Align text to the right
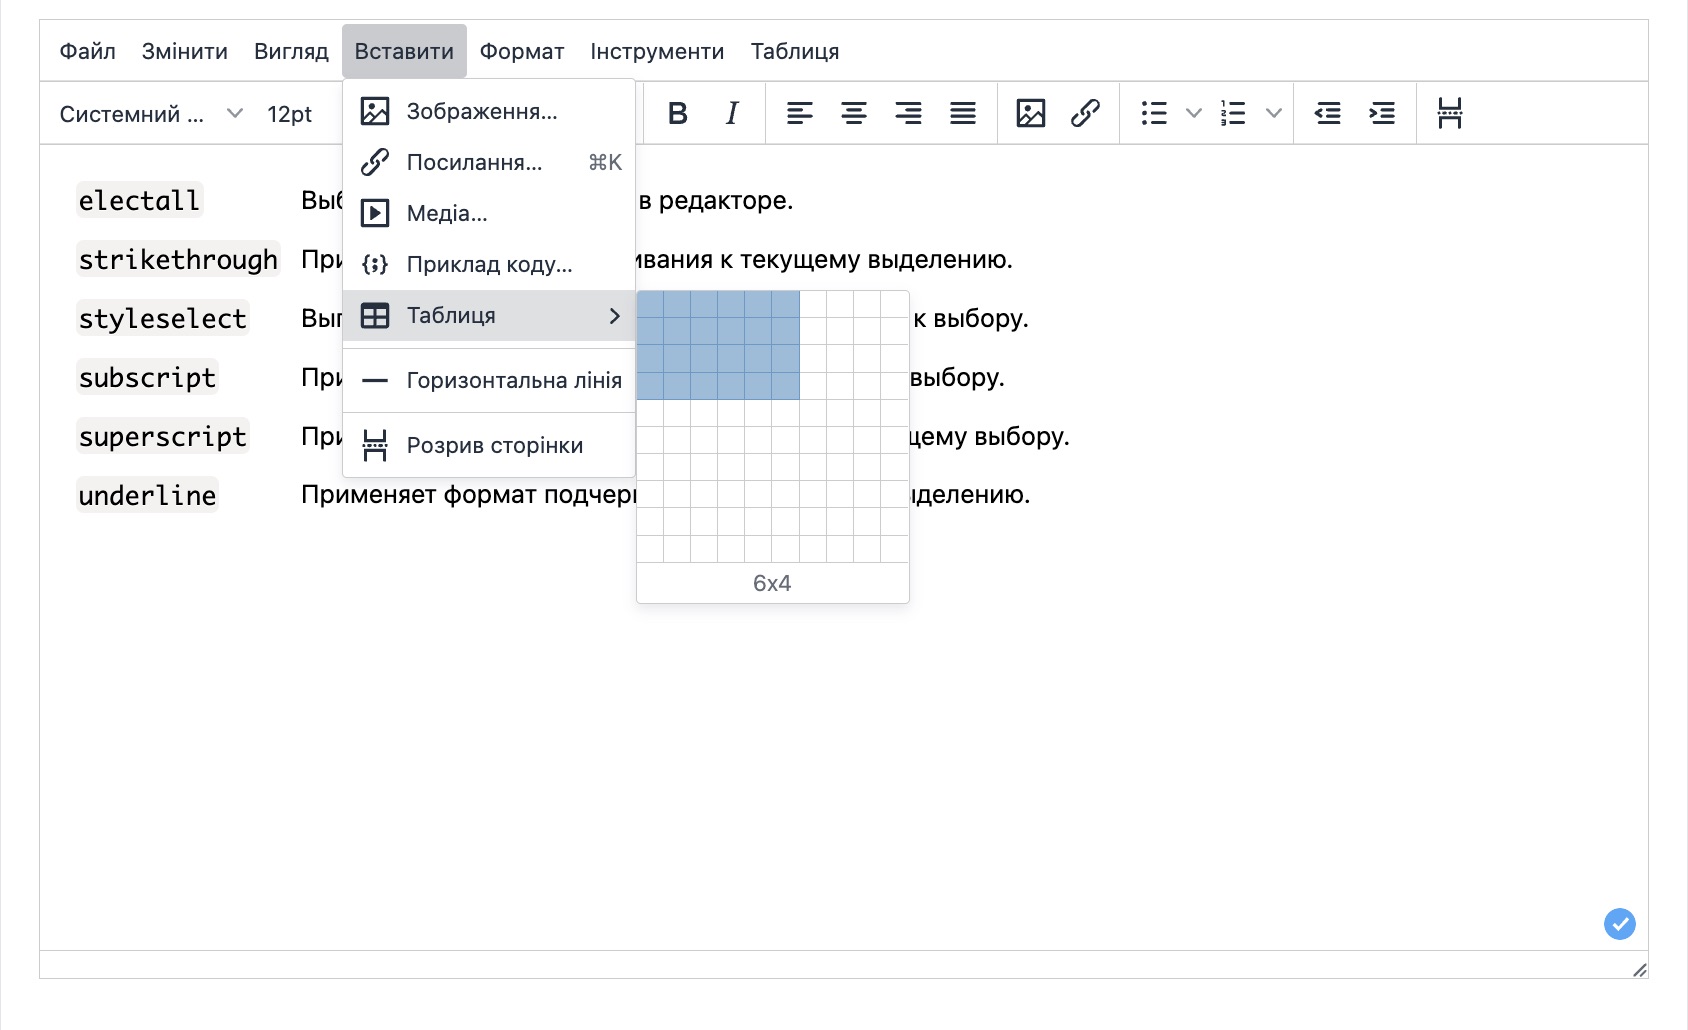The image size is (1688, 1030). pos(908,114)
